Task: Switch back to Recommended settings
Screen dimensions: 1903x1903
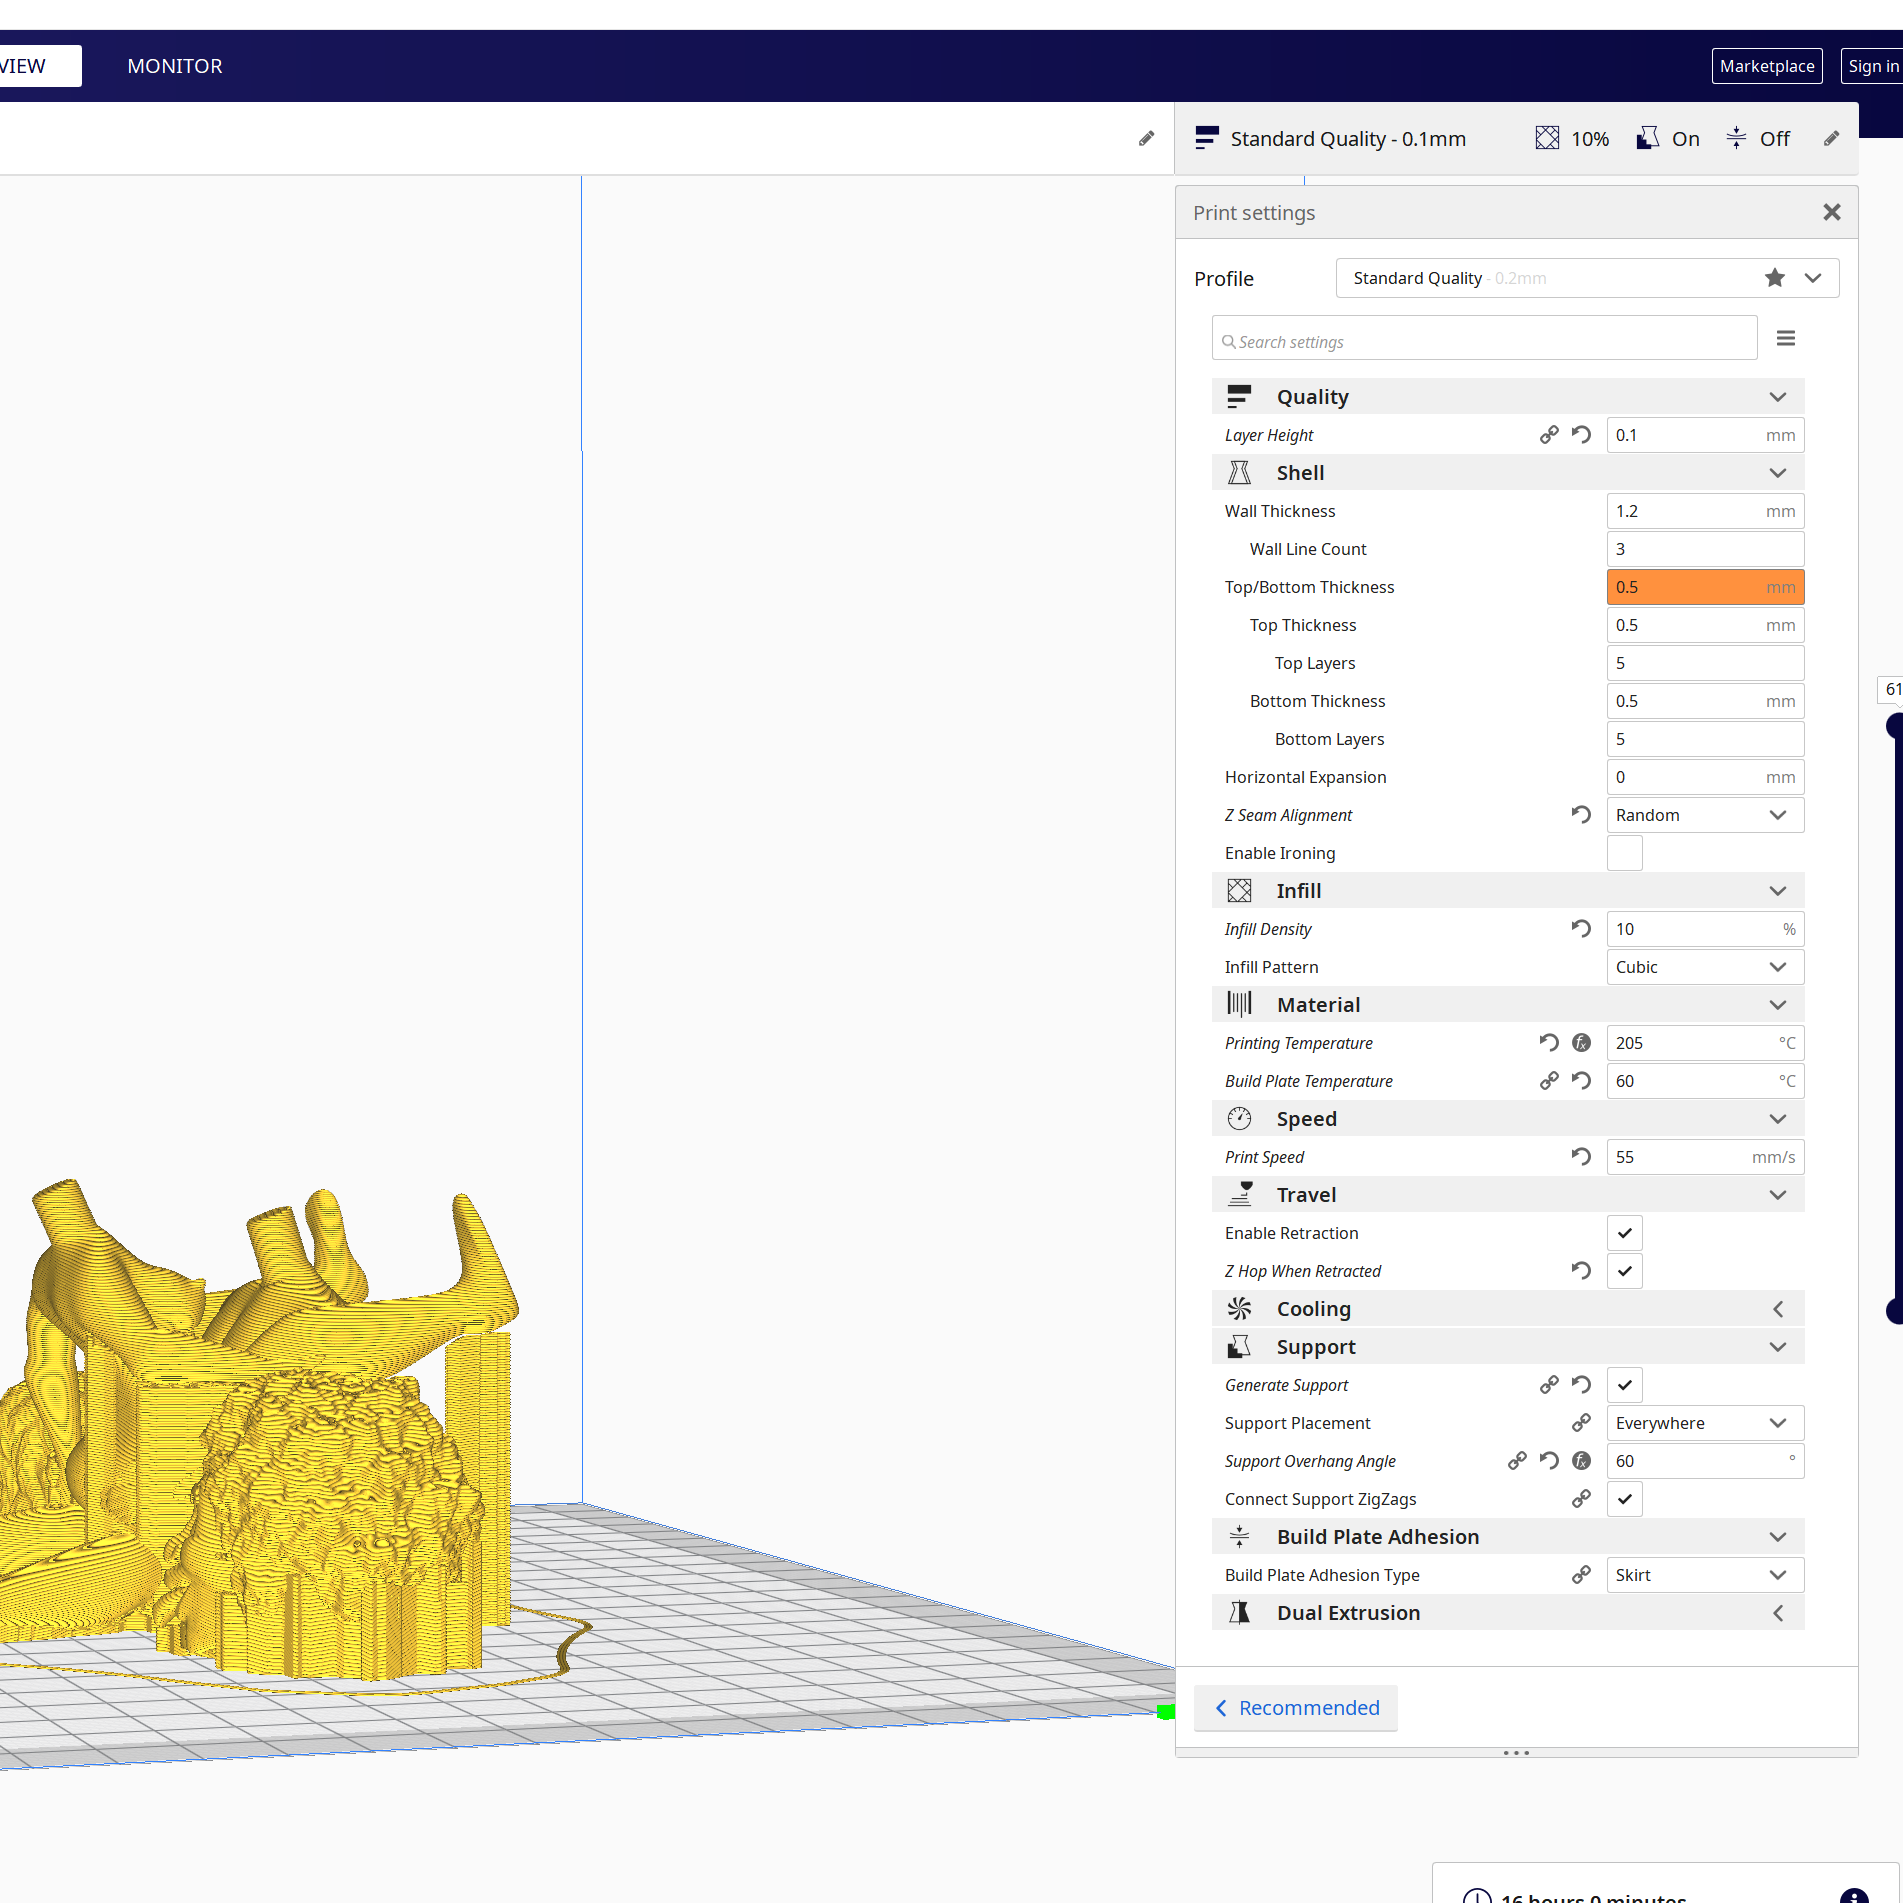Action: (1296, 1708)
